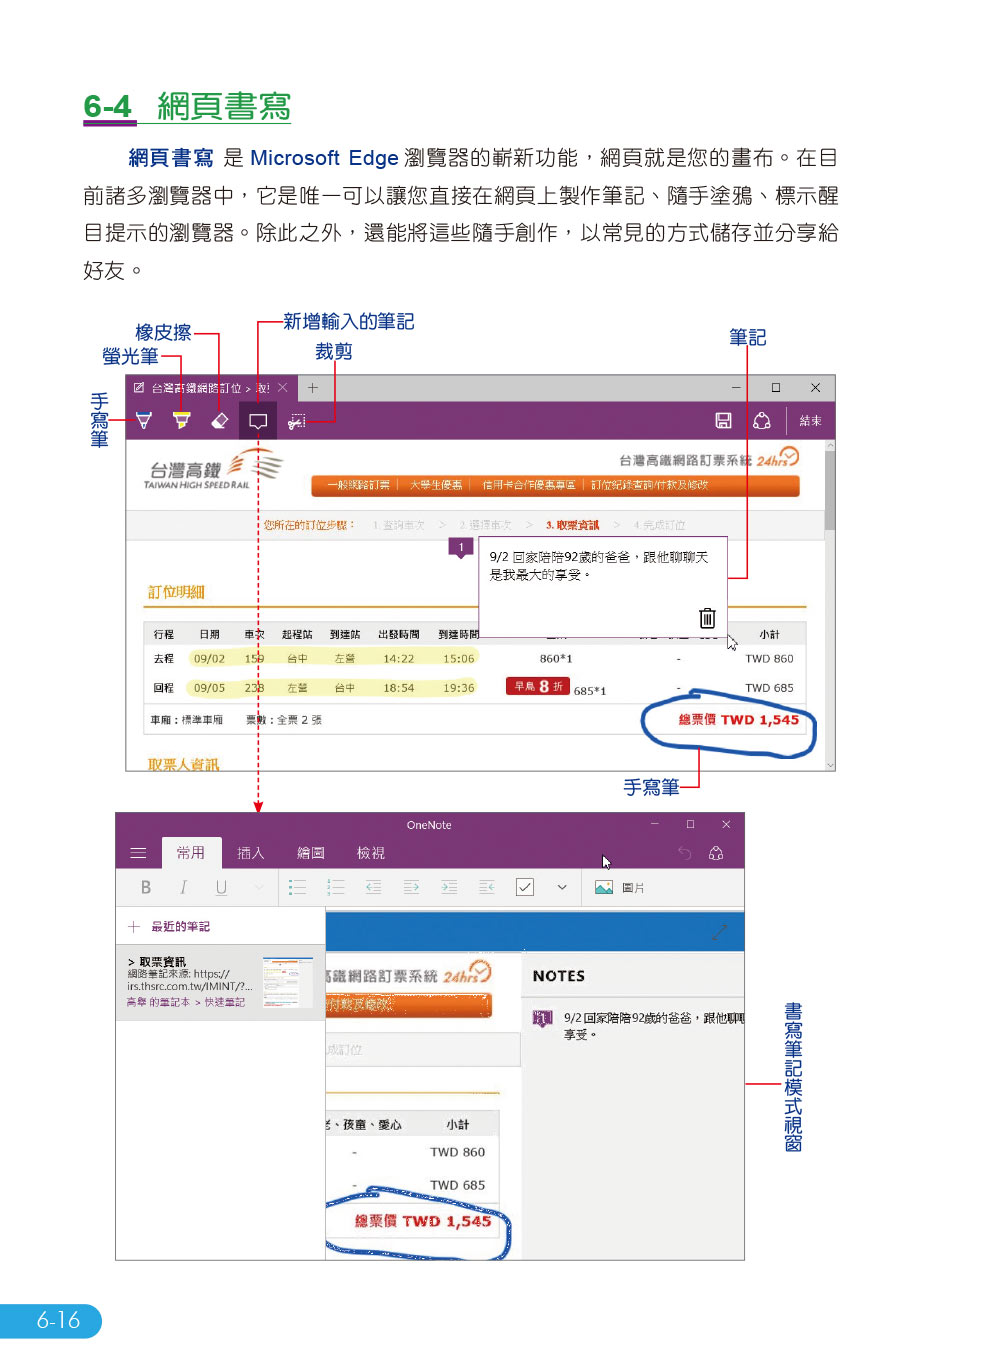
Task: Click the 09/05 date cell in return row
Action: tap(209, 688)
